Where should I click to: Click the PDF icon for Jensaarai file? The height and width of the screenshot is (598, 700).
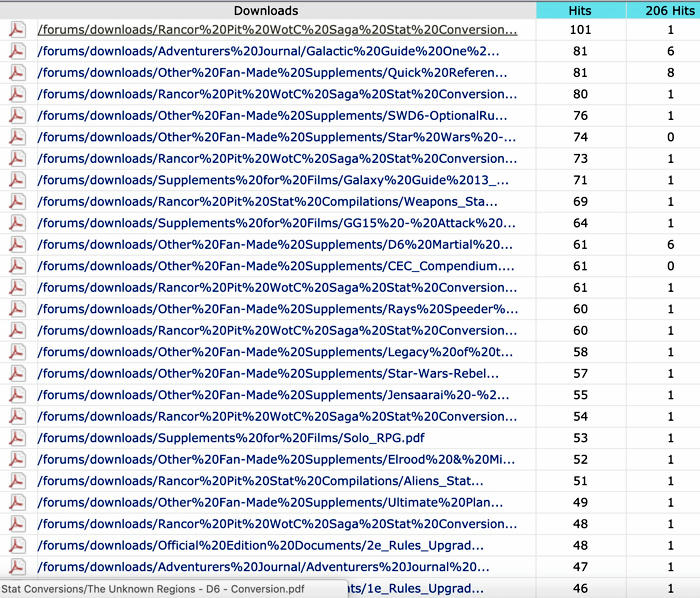click(17, 395)
